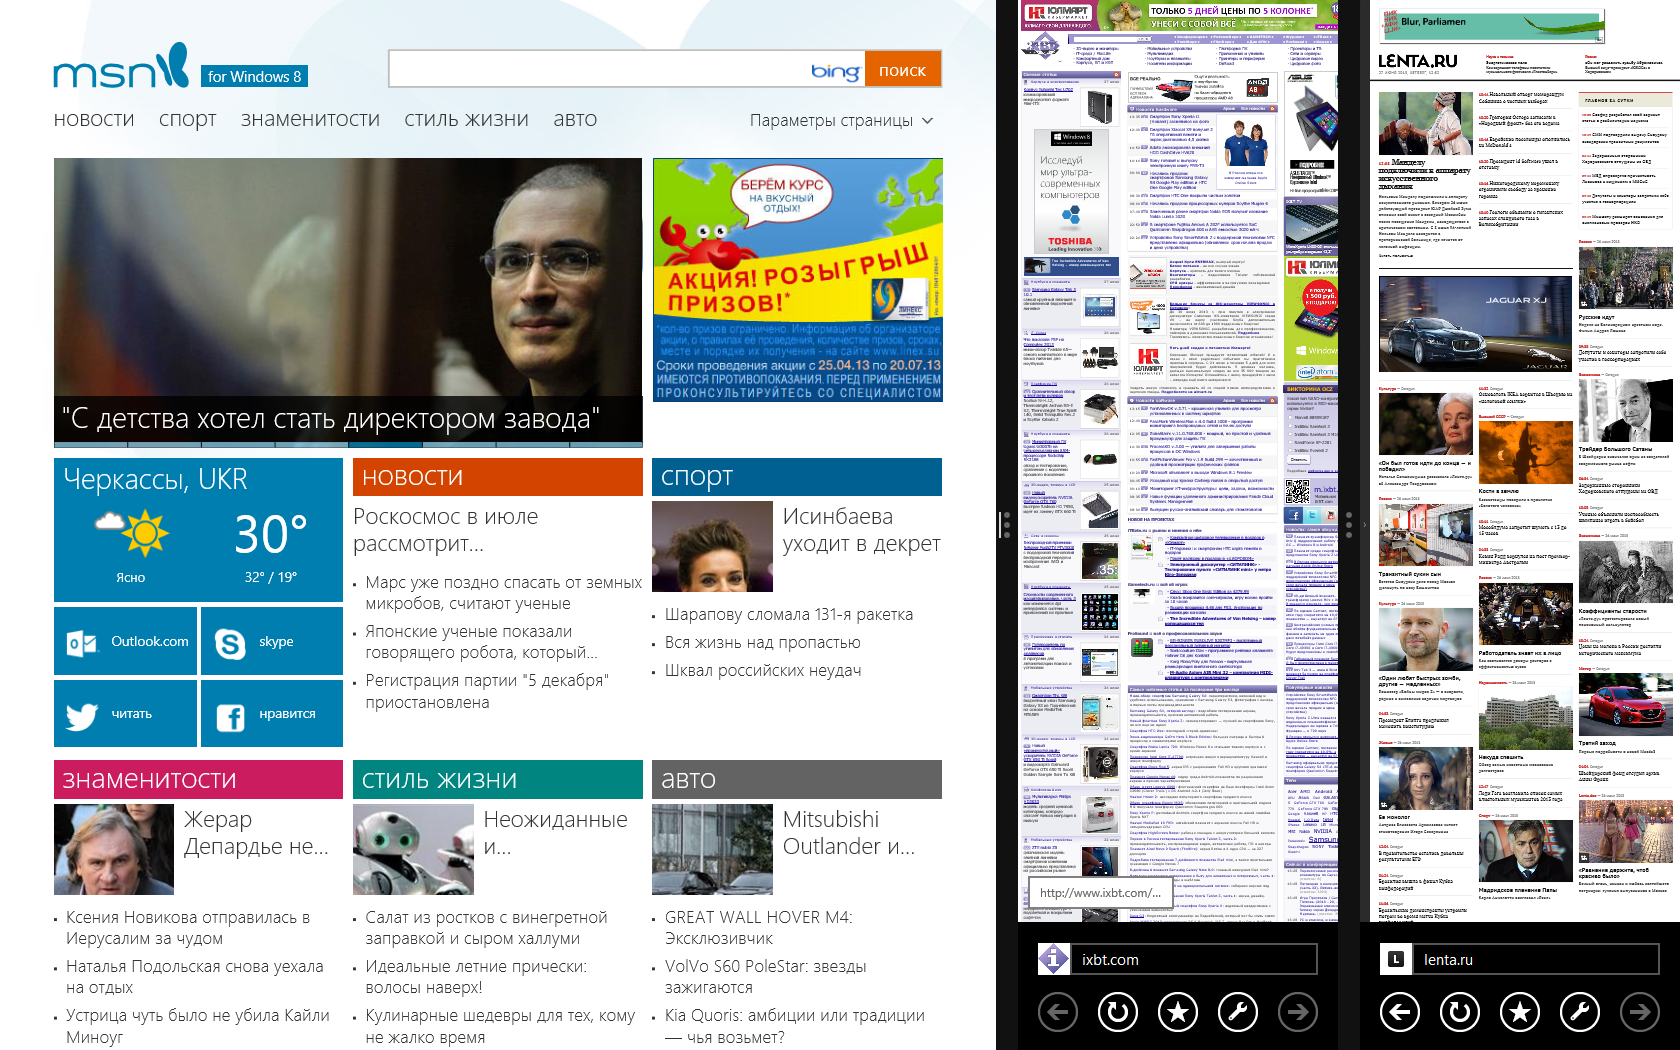This screenshot has width=1680, height=1050.
Task: Open 'Mitsubishi Outlander и...' headline
Action: click(x=849, y=833)
